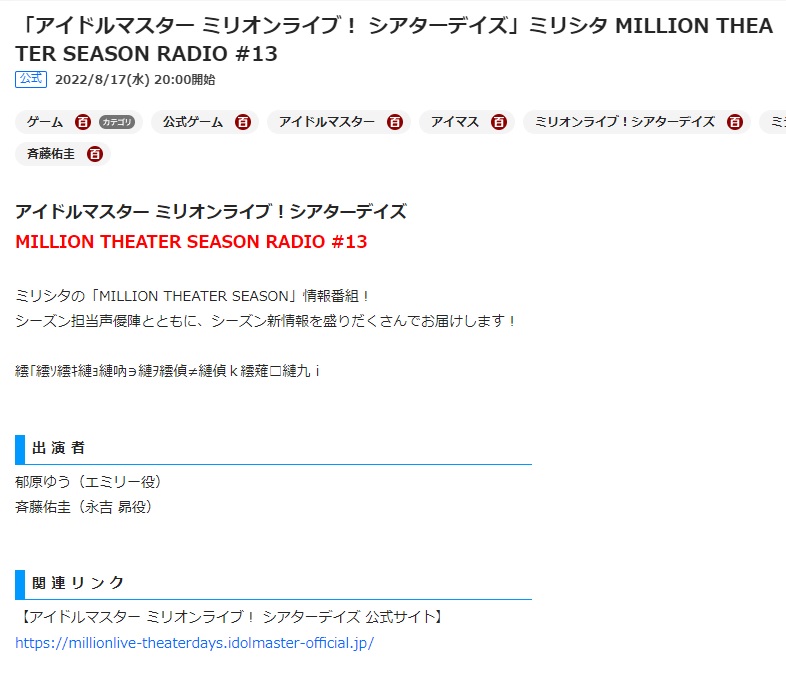Viewport: 786px width, 675px height.
Task: Select the 斉藤佑圭 tag
Action: coord(51,154)
